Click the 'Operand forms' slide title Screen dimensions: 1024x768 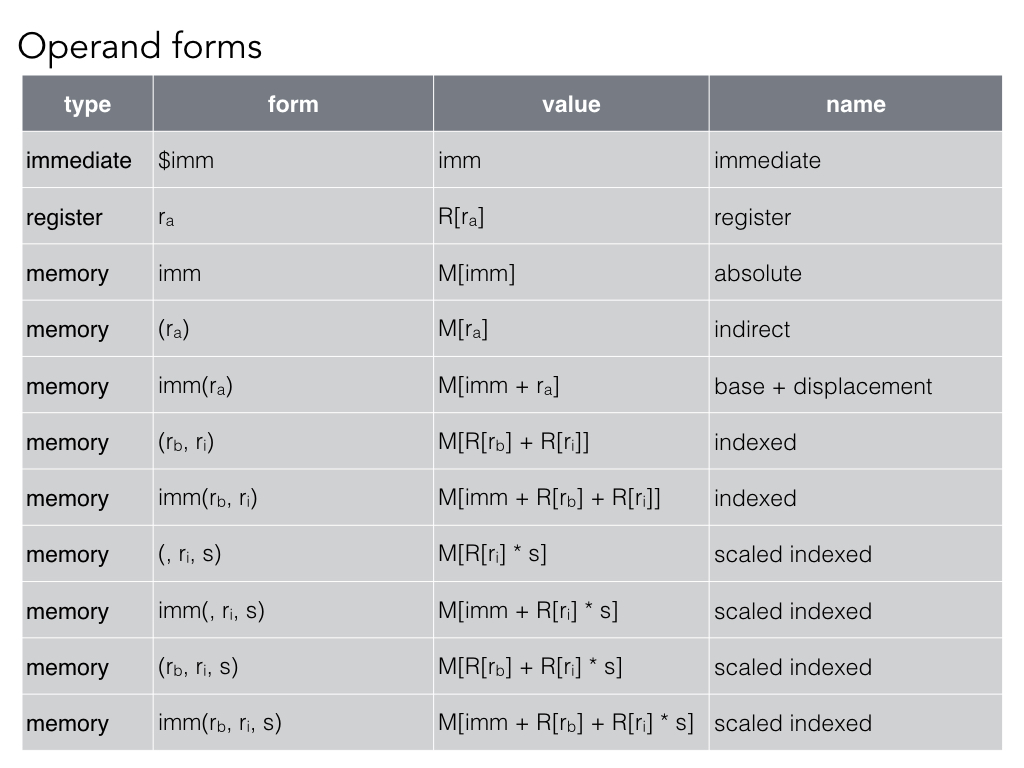(x=140, y=47)
